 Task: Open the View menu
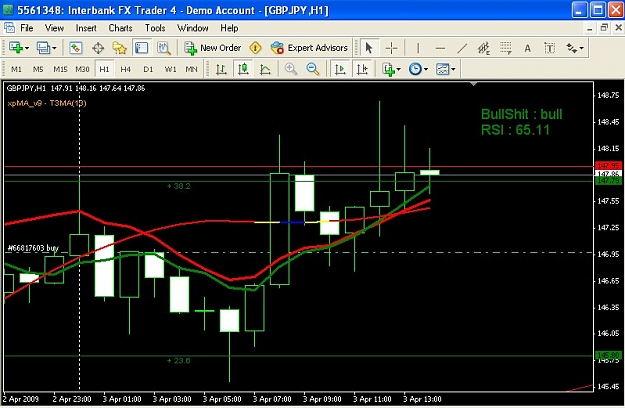[54, 28]
